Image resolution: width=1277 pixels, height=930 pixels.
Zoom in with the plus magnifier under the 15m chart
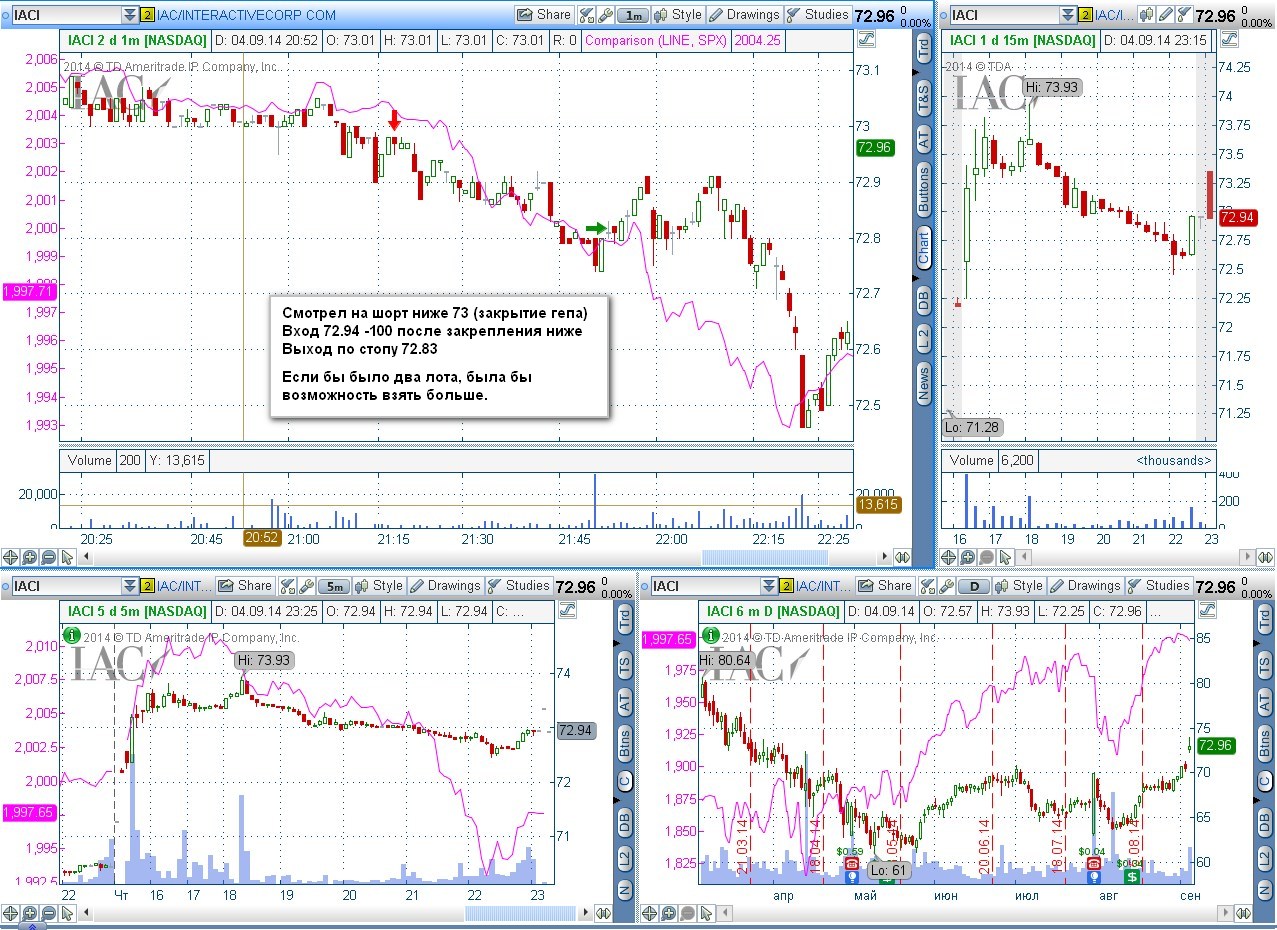[968, 557]
